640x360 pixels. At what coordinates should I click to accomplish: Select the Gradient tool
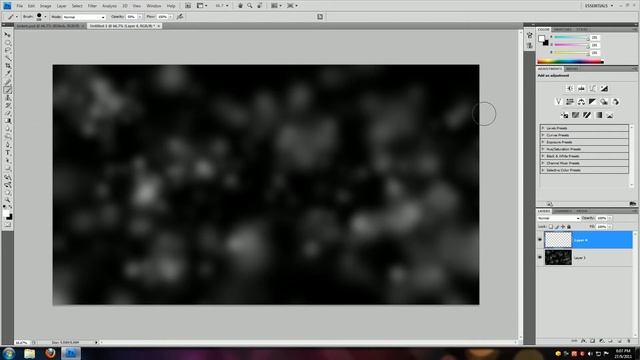pyautogui.click(x=8, y=121)
